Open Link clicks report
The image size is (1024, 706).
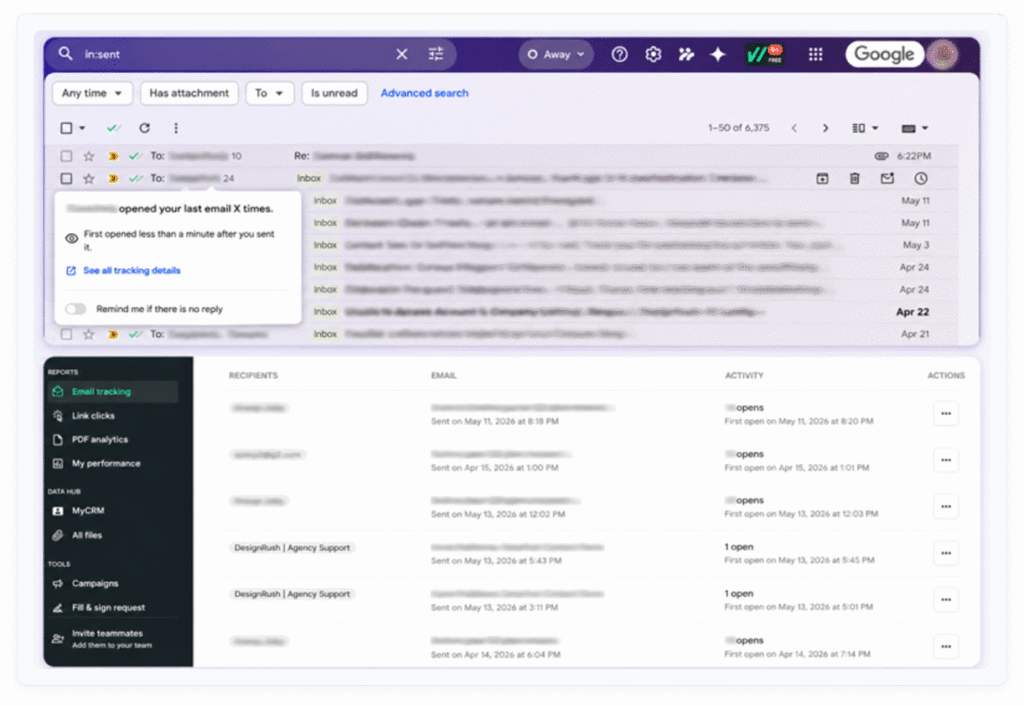click(93, 416)
